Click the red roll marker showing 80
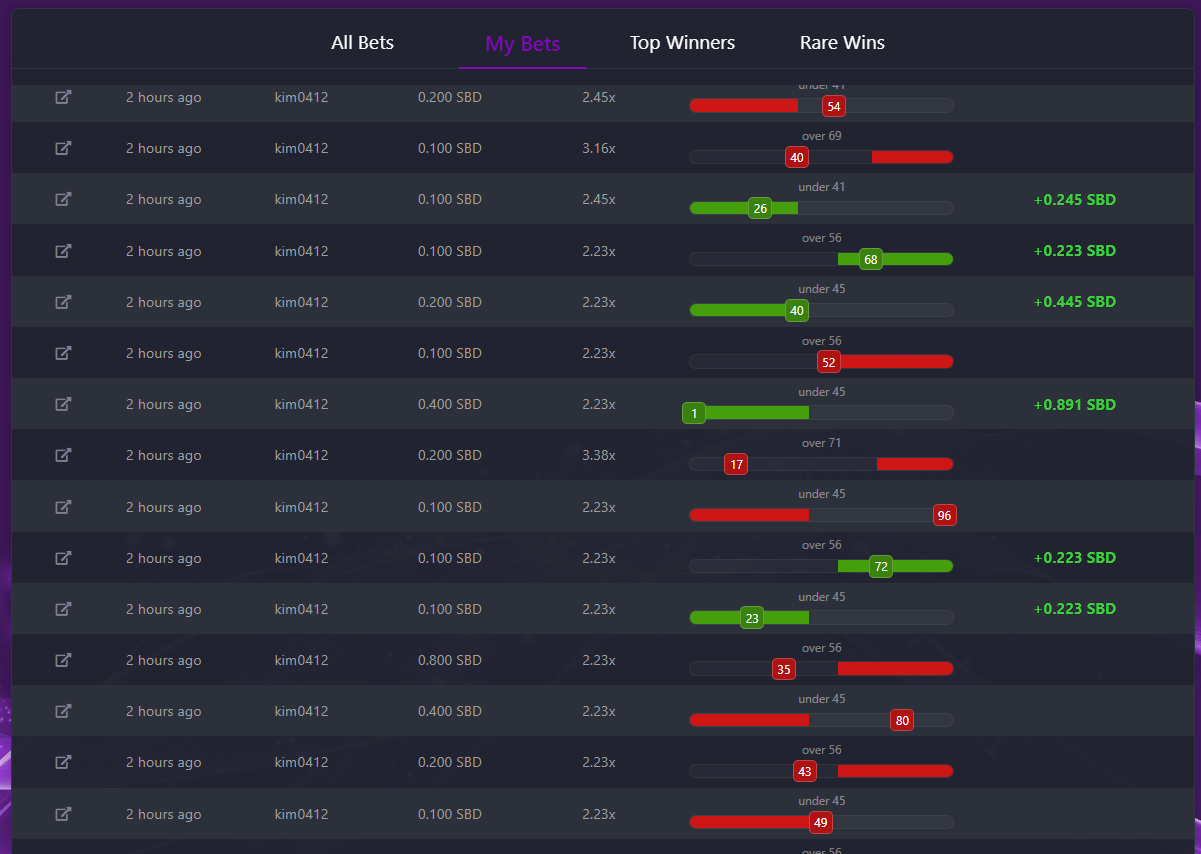Image resolution: width=1201 pixels, height=854 pixels. 902,720
